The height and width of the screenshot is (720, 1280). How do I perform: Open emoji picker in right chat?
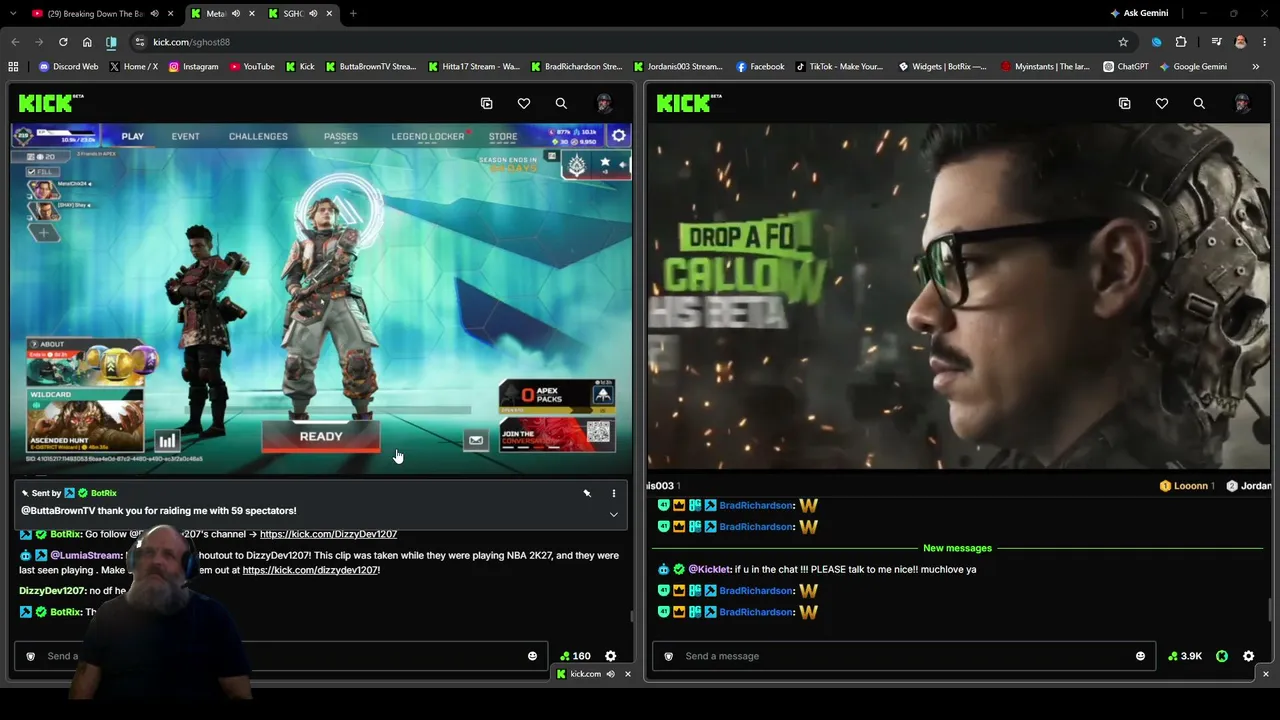click(x=1140, y=656)
